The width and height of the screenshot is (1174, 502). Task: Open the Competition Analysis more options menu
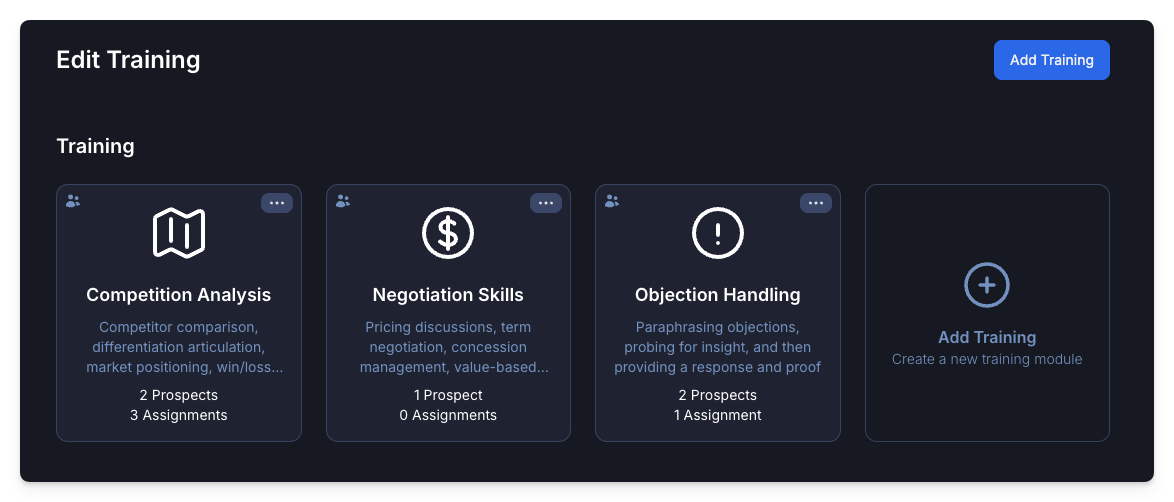(277, 203)
